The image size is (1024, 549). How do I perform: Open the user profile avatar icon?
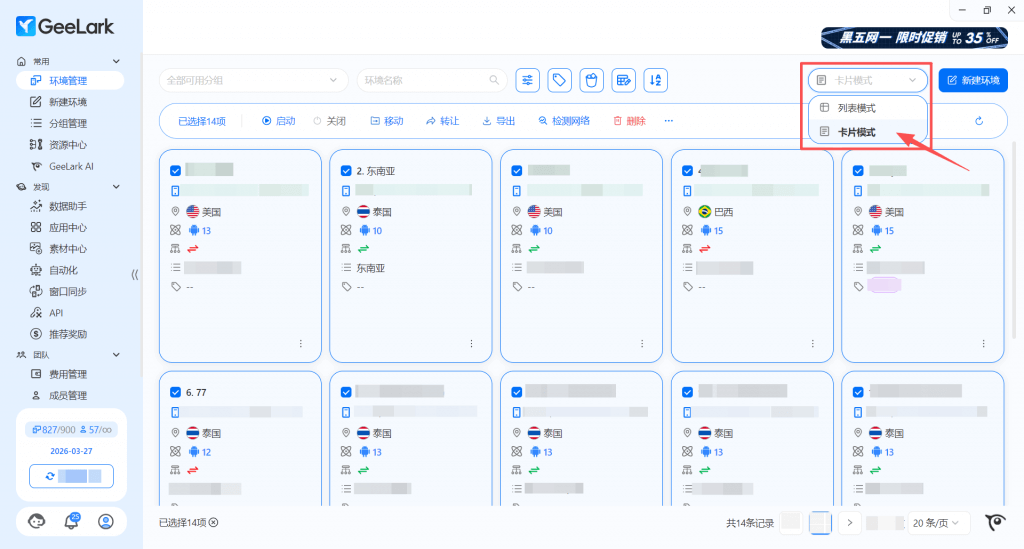106,521
